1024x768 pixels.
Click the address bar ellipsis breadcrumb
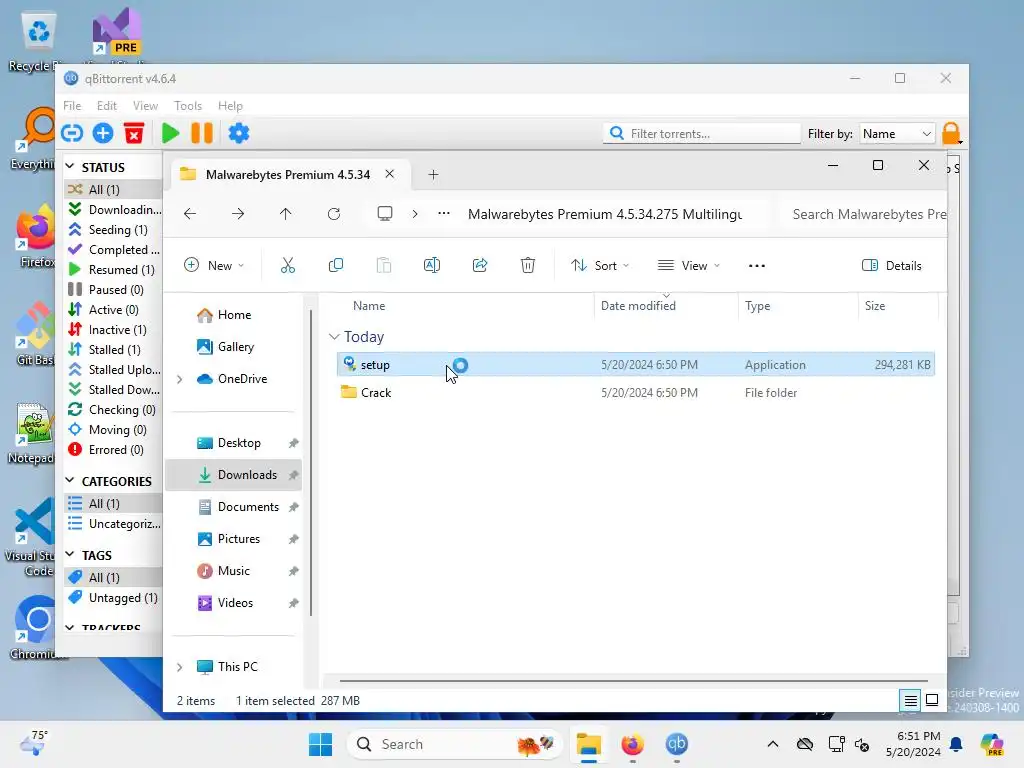click(444, 214)
